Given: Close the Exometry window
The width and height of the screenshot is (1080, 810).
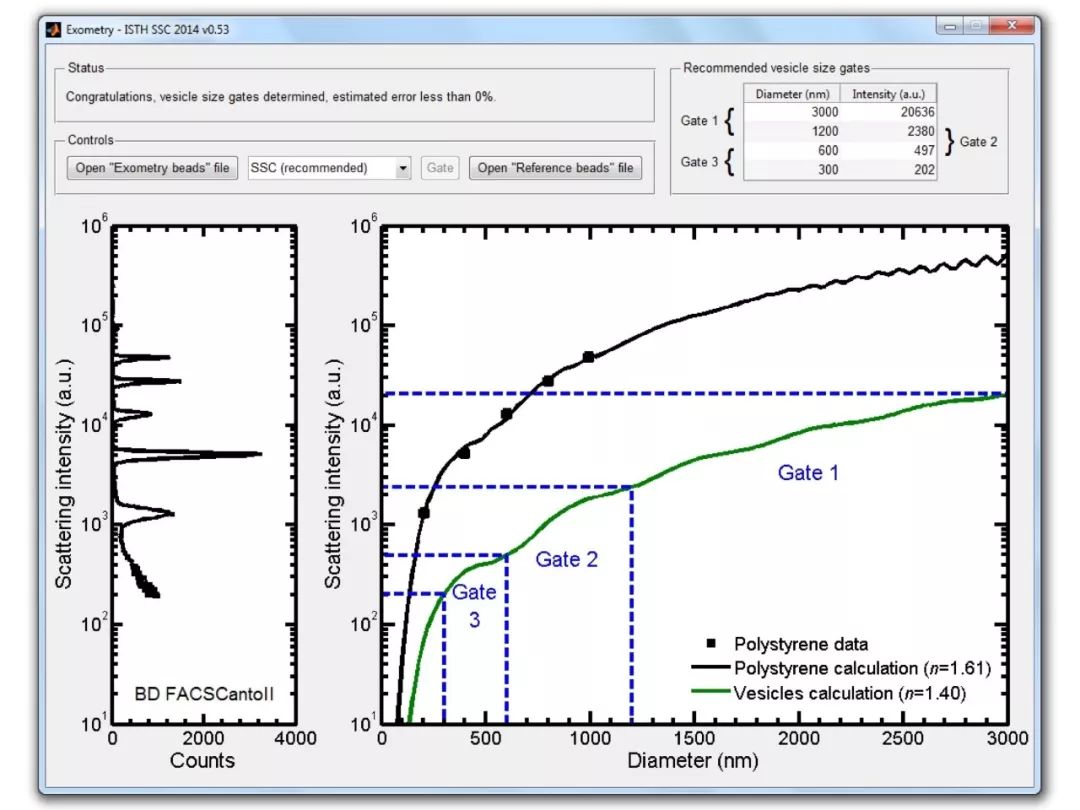Looking at the screenshot, I should [1011, 26].
